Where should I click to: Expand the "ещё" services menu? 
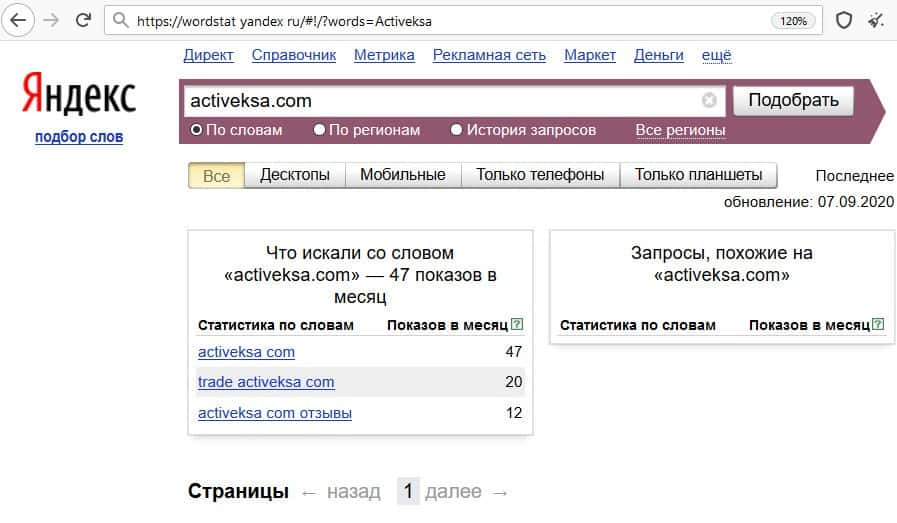pyautogui.click(x=716, y=55)
